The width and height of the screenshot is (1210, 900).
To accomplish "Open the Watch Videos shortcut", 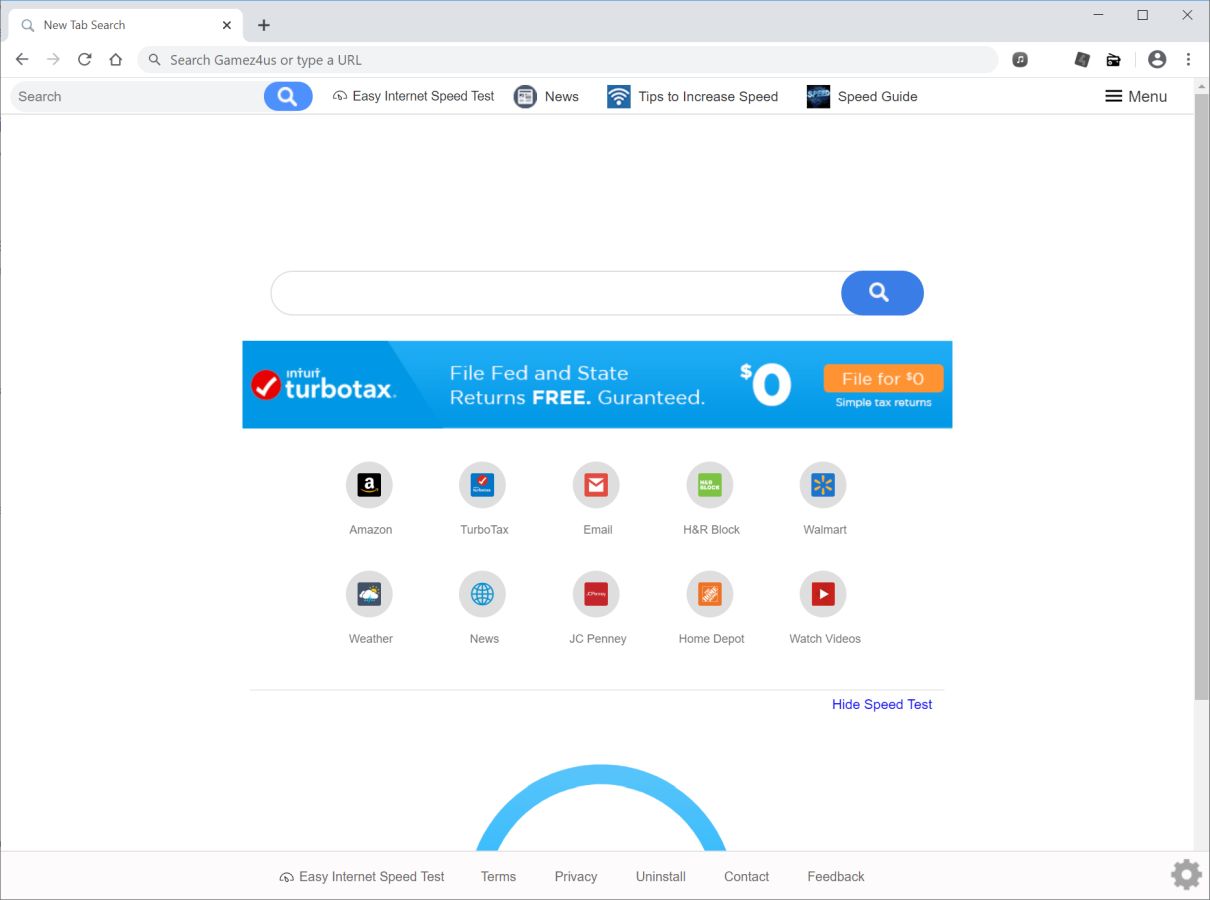I will tap(823, 593).
